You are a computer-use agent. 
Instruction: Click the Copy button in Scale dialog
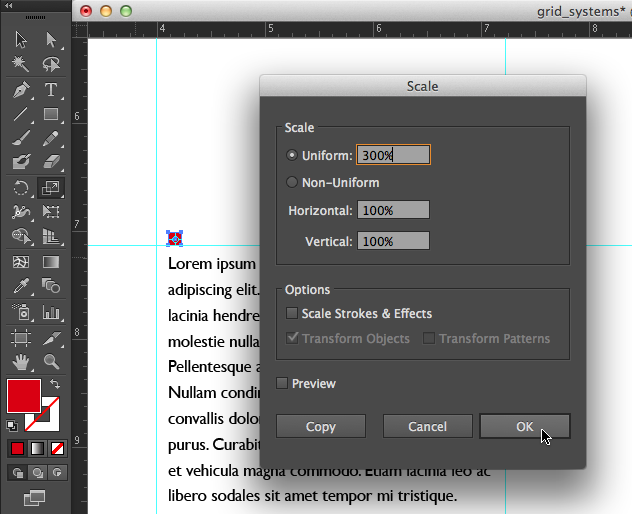pyautogui.click(x=321, y=426)
